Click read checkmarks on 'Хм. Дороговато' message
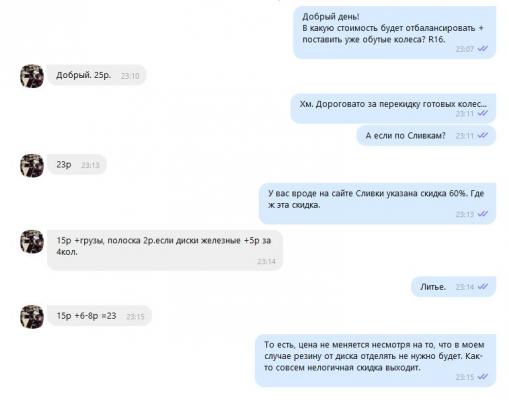The image size is (509, 400). pyautogui.click(x=482, y=113)
